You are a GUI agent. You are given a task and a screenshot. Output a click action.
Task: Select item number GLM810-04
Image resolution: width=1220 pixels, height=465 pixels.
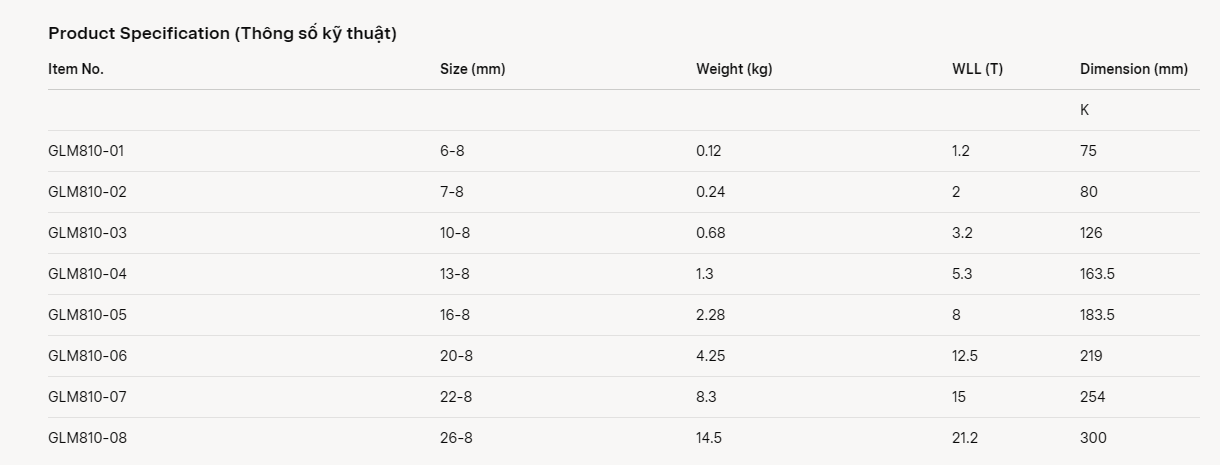[88, 274]
